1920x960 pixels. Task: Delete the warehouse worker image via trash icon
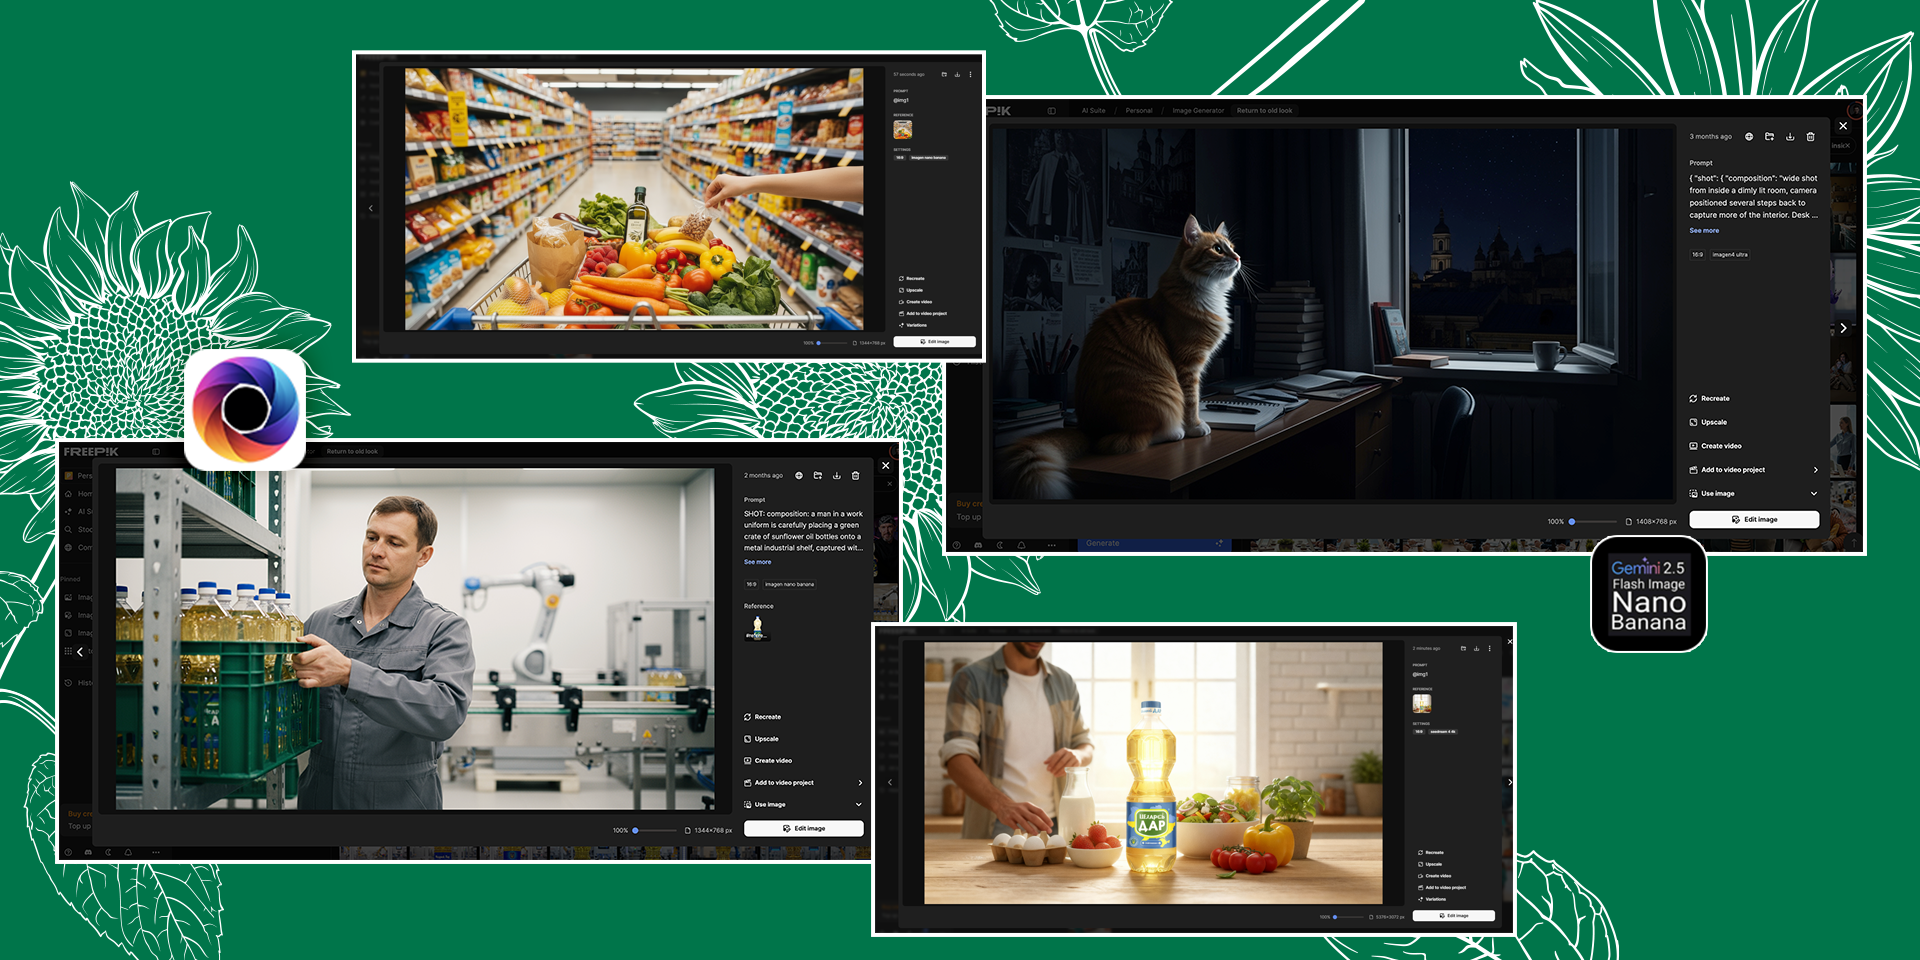(855, 476)
